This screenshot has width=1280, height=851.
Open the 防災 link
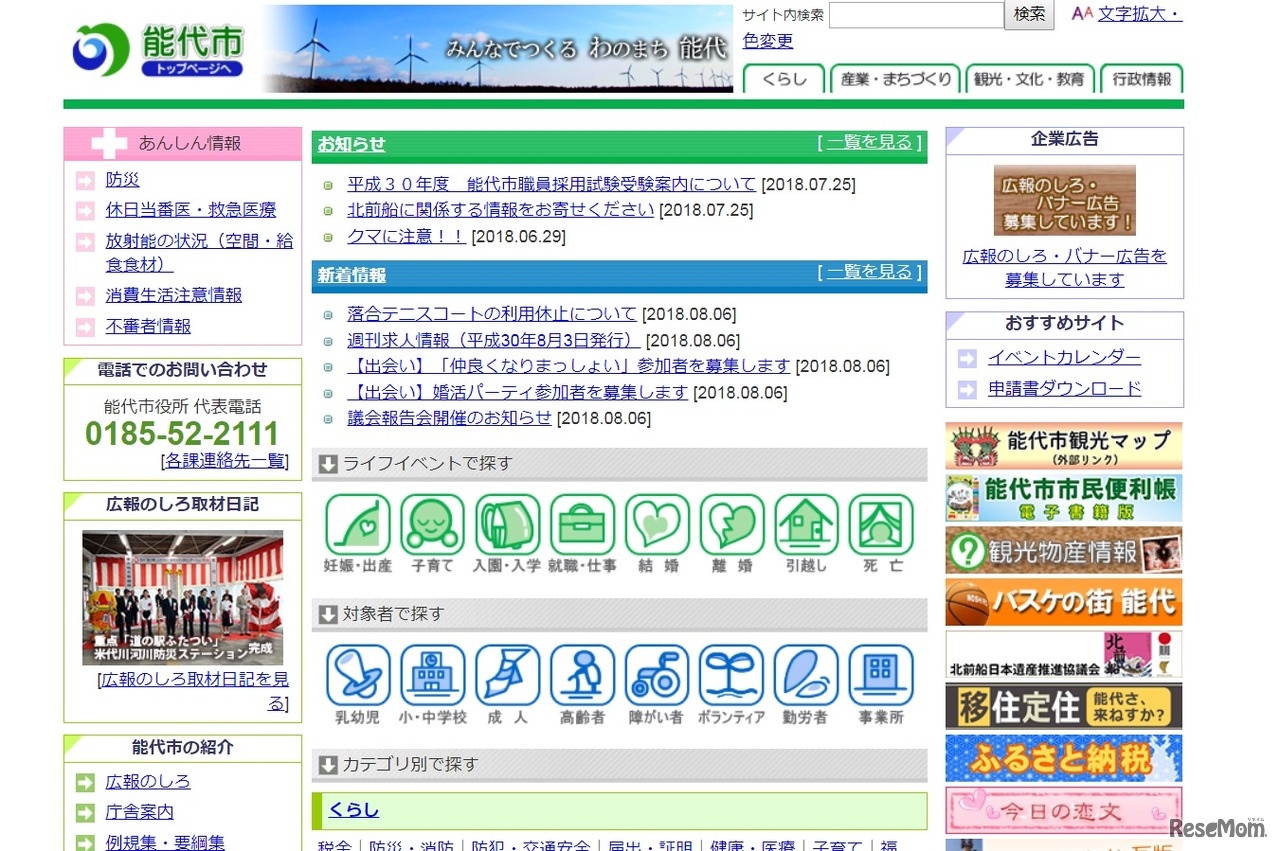(x=123, y=180)
